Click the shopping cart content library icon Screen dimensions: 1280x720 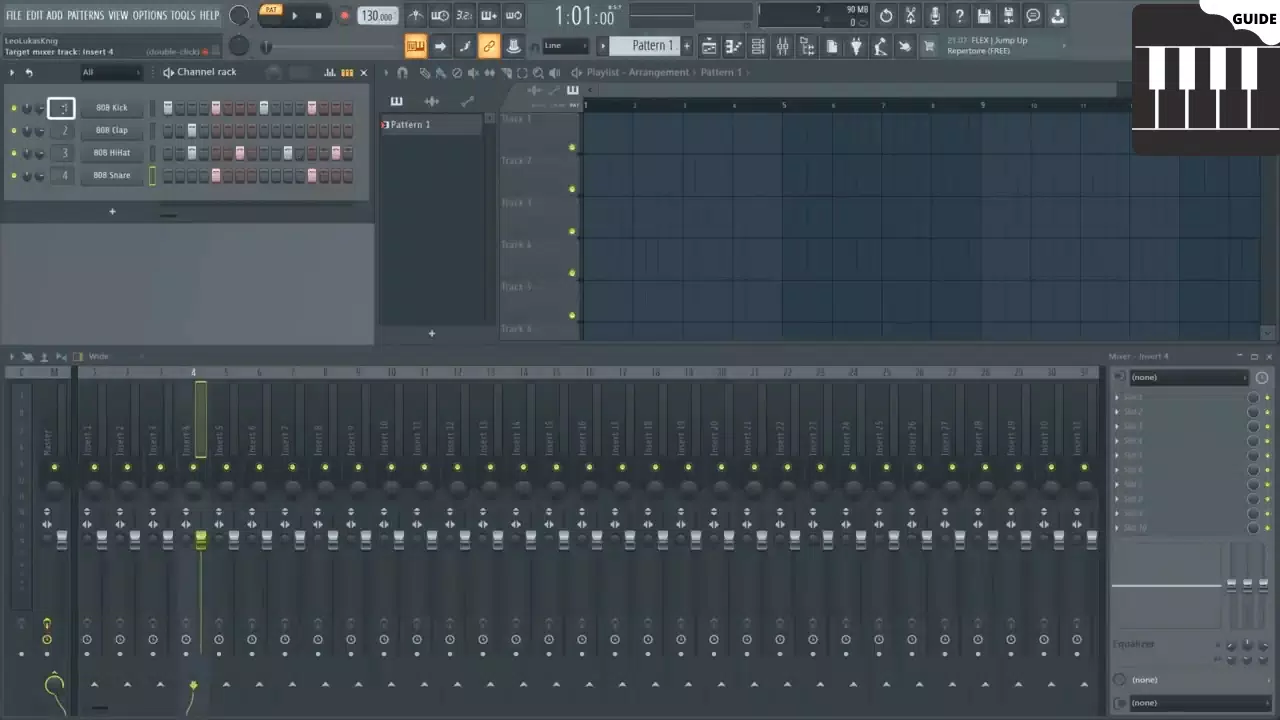pyautogui.click(x=929, y=46)
